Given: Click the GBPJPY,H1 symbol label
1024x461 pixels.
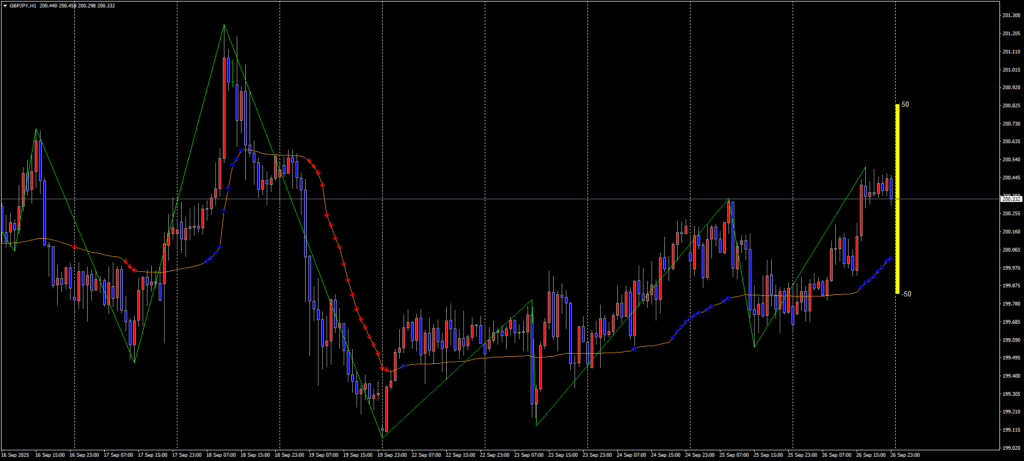Looking at the screenshot, I should (22, 5).
